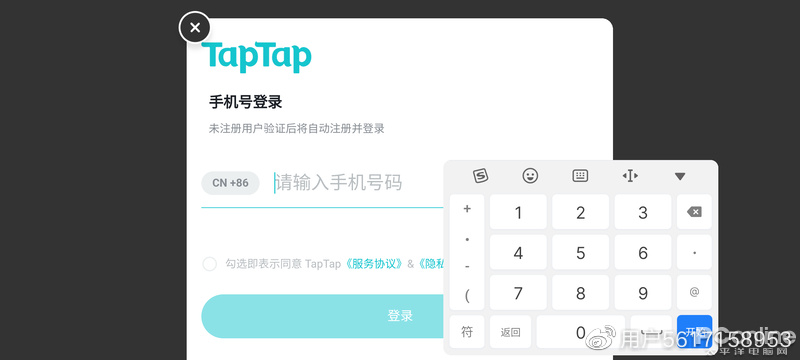The height and width of the screenshot is (360, 800).
Task: Tap the open parenthesis key
Action: coord(467,296)
